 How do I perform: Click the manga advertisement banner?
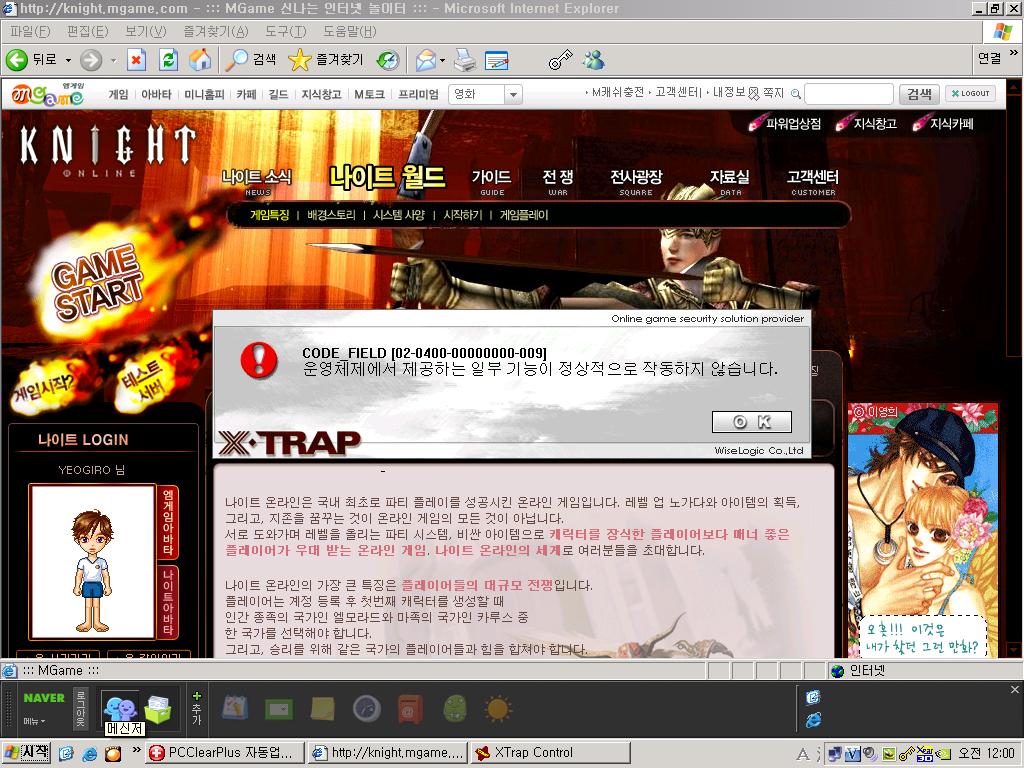pyautogui.click(x=923, y=530)
